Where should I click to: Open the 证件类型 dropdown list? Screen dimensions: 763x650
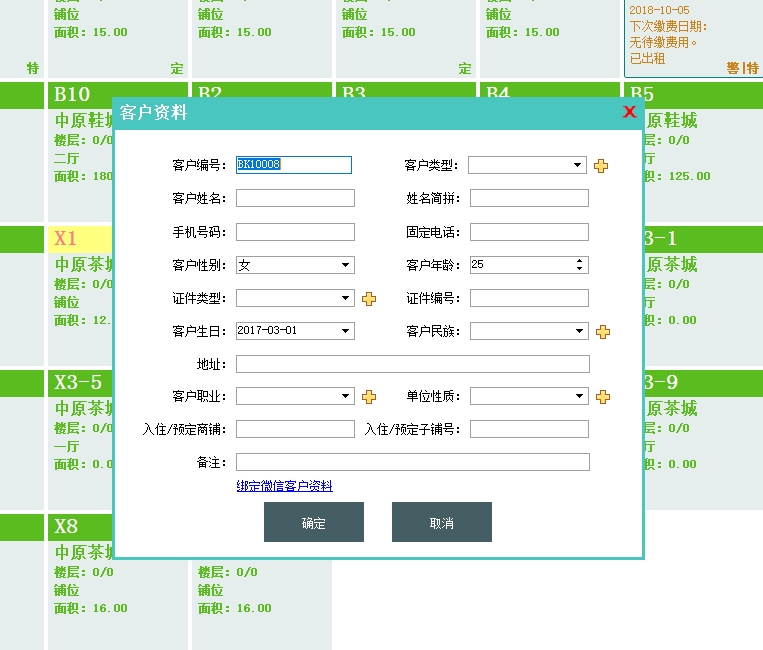tap(346, 298)
